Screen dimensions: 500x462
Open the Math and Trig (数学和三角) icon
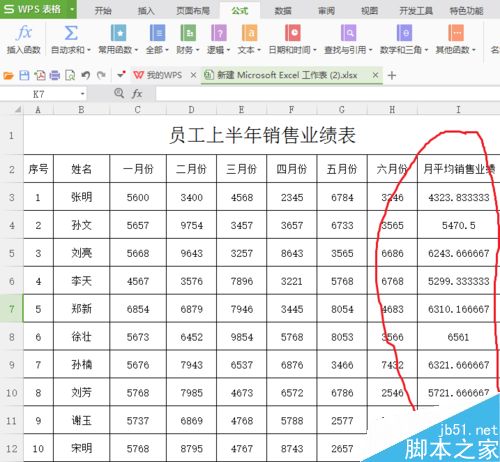pos(404,33)
